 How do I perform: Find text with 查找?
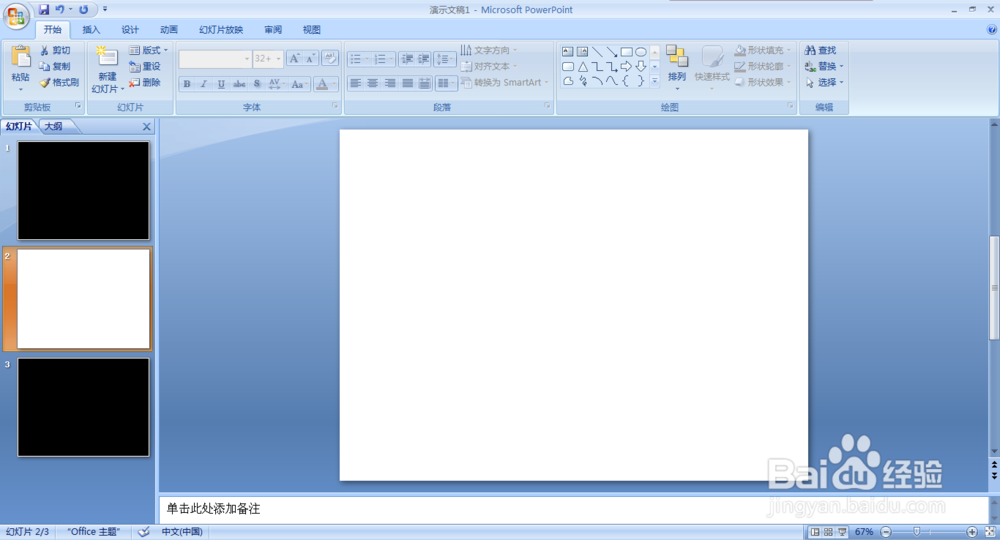[x=821, y=50]
